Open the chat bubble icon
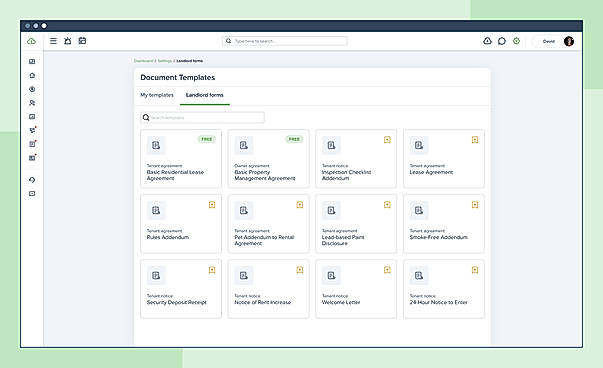Viewport: 603px width, 368px height. pyautogui.click(x=502, y=41)
